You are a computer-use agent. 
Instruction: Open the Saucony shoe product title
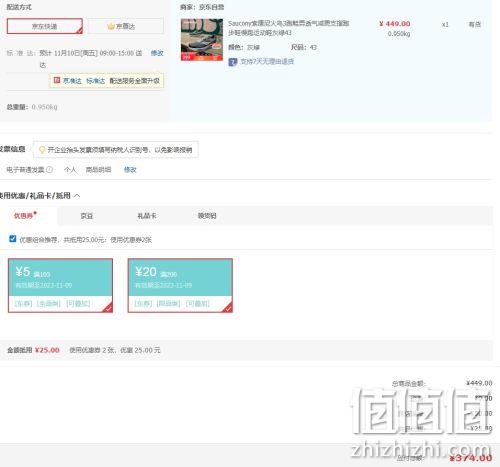point(289,28)
